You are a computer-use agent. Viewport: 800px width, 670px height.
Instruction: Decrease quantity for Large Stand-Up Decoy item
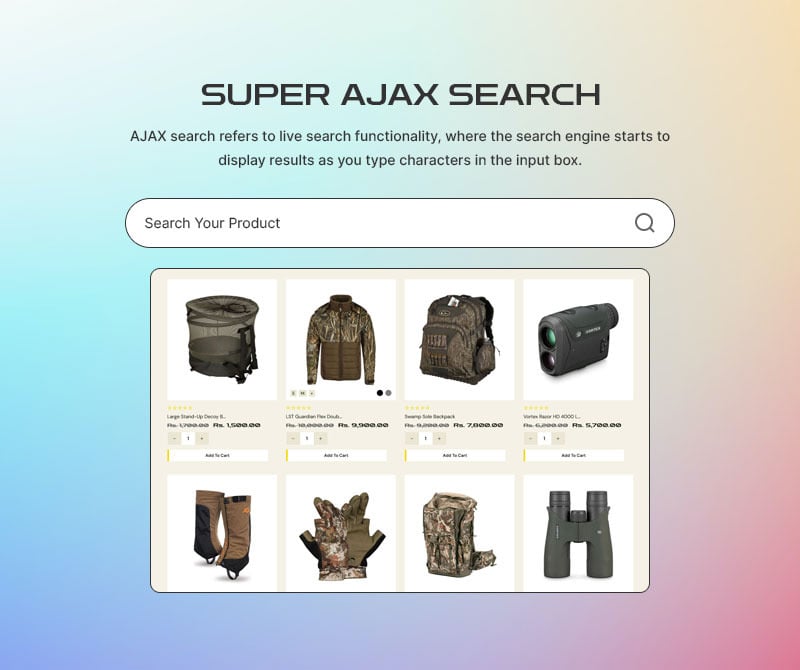coord(174,438)
